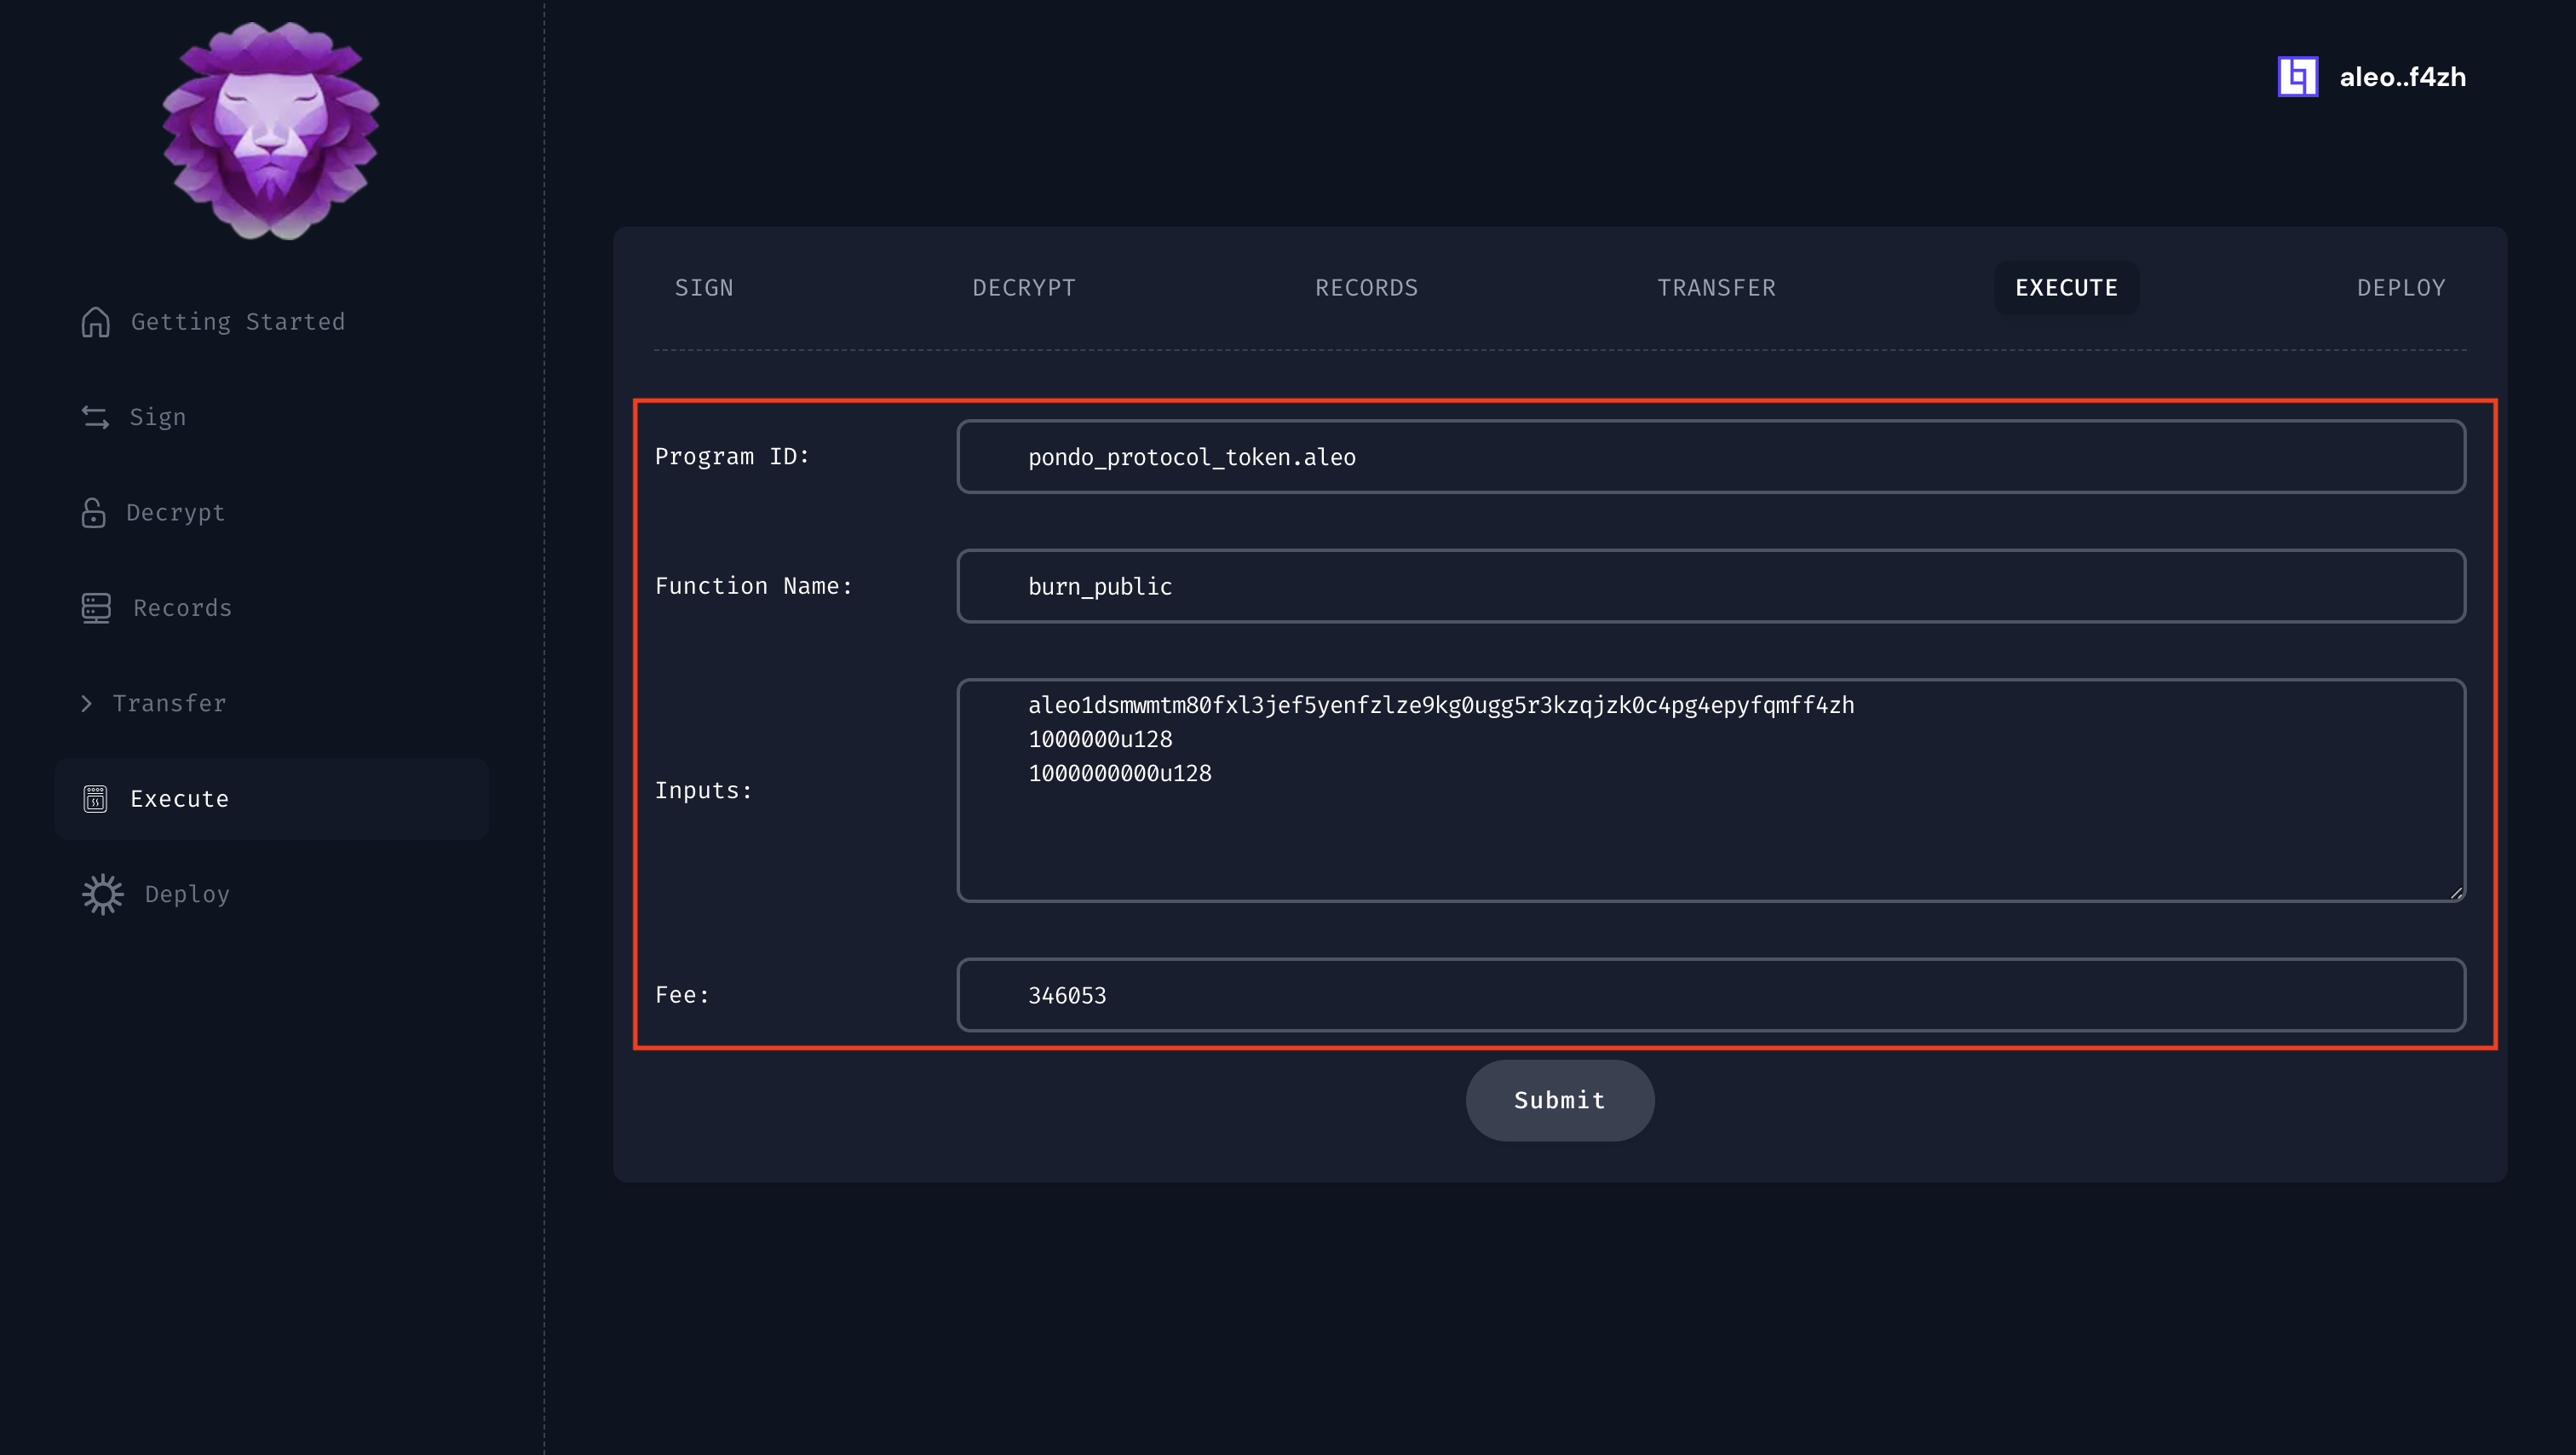Click the Program ID label
The width and height of the screenshot is (2576, 1455).
tap(732, 457)
